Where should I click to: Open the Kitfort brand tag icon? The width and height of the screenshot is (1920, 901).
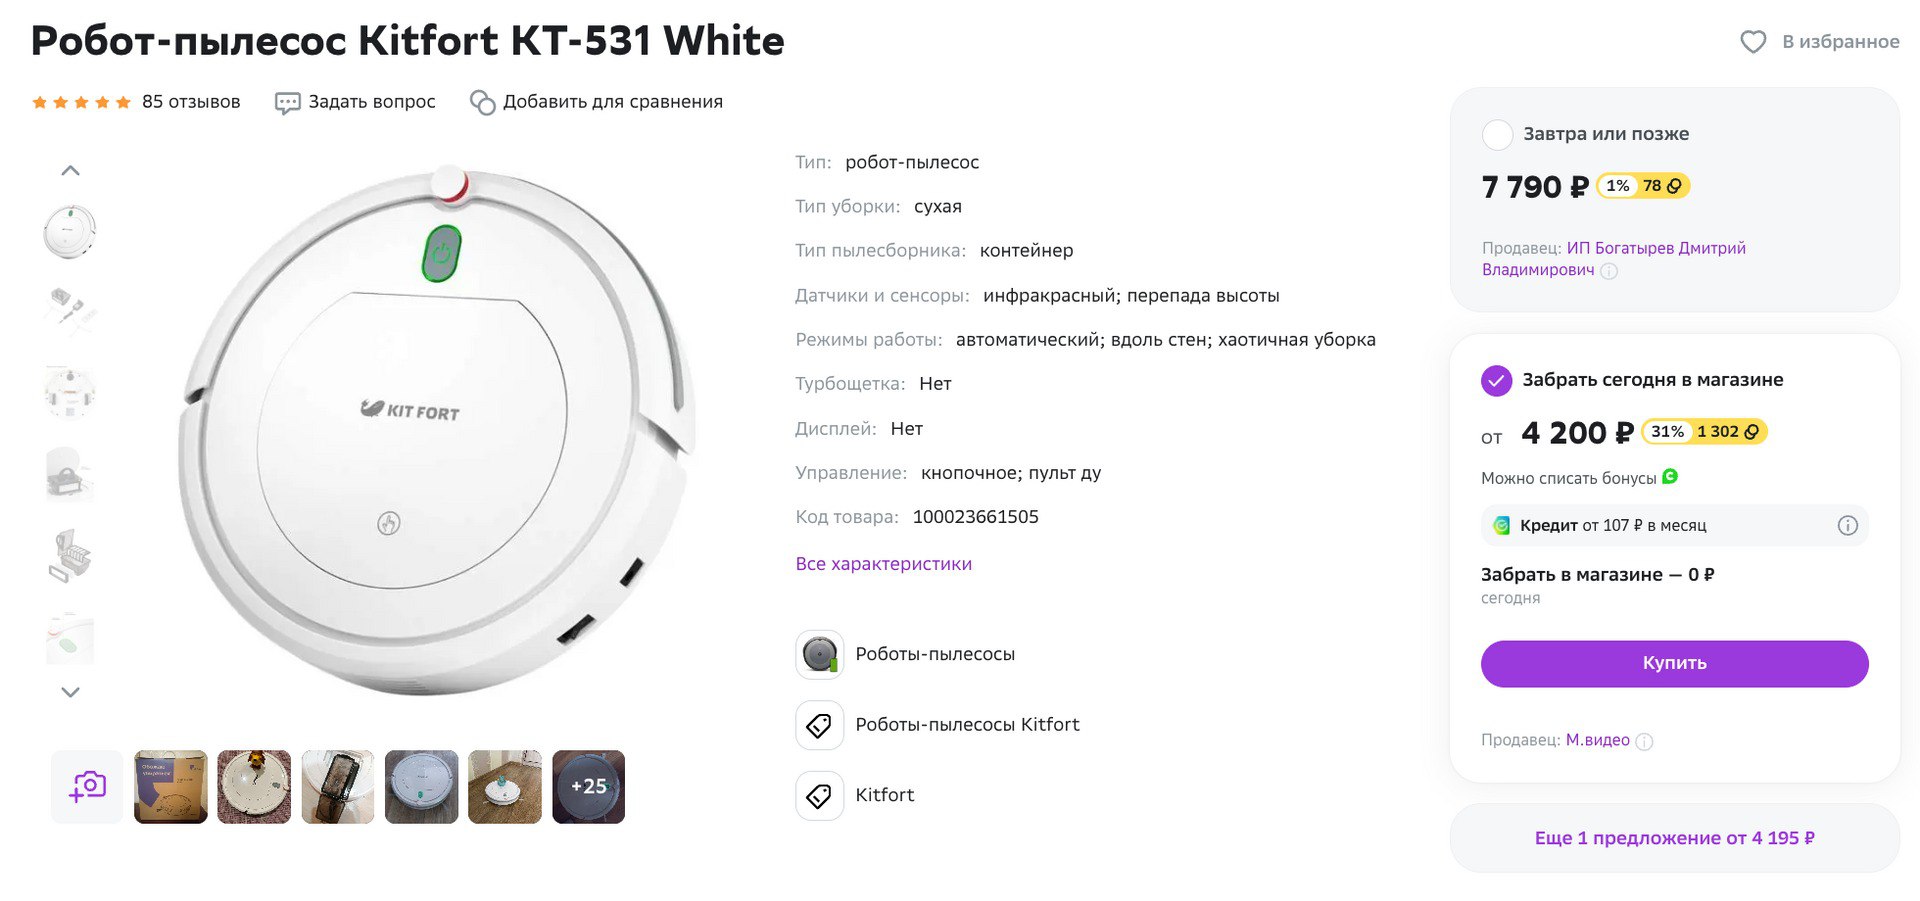[x=819, y=796]
